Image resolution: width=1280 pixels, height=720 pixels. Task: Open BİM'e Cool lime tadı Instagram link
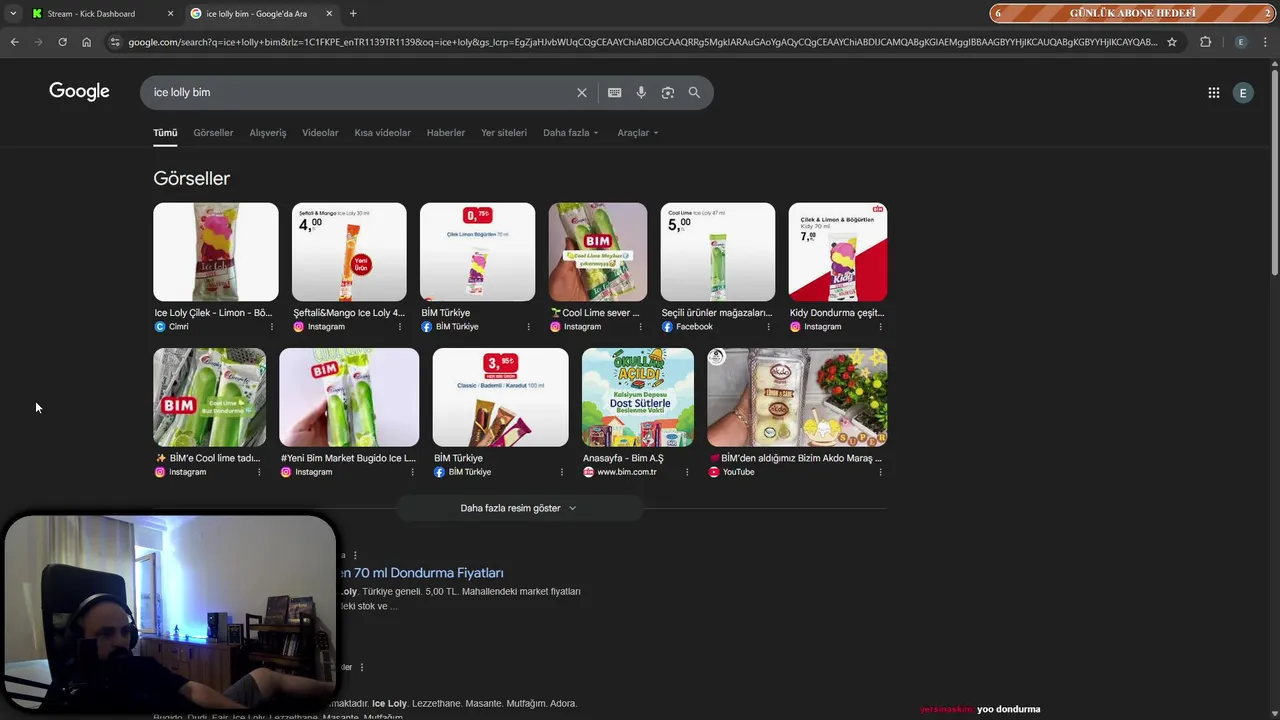tap(209, 458)
